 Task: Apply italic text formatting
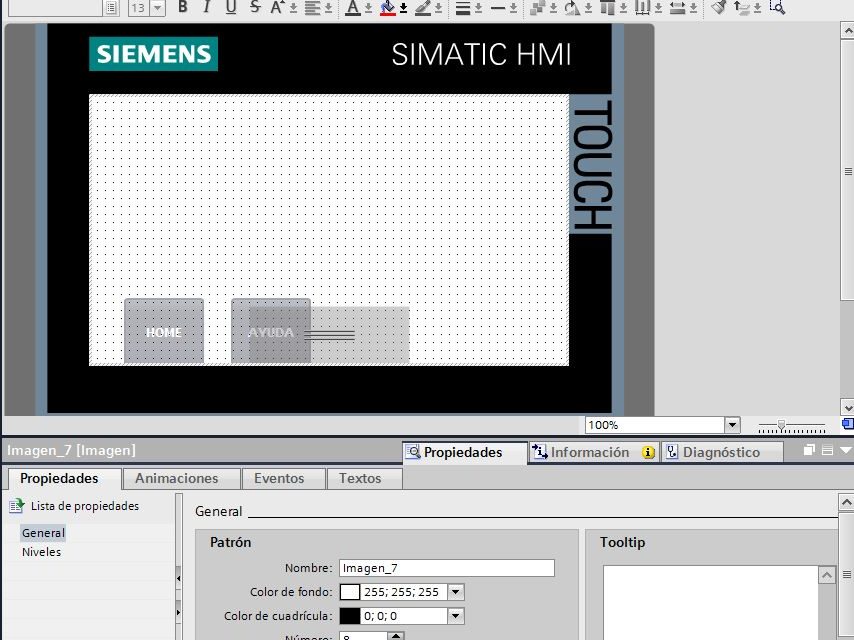206,7
